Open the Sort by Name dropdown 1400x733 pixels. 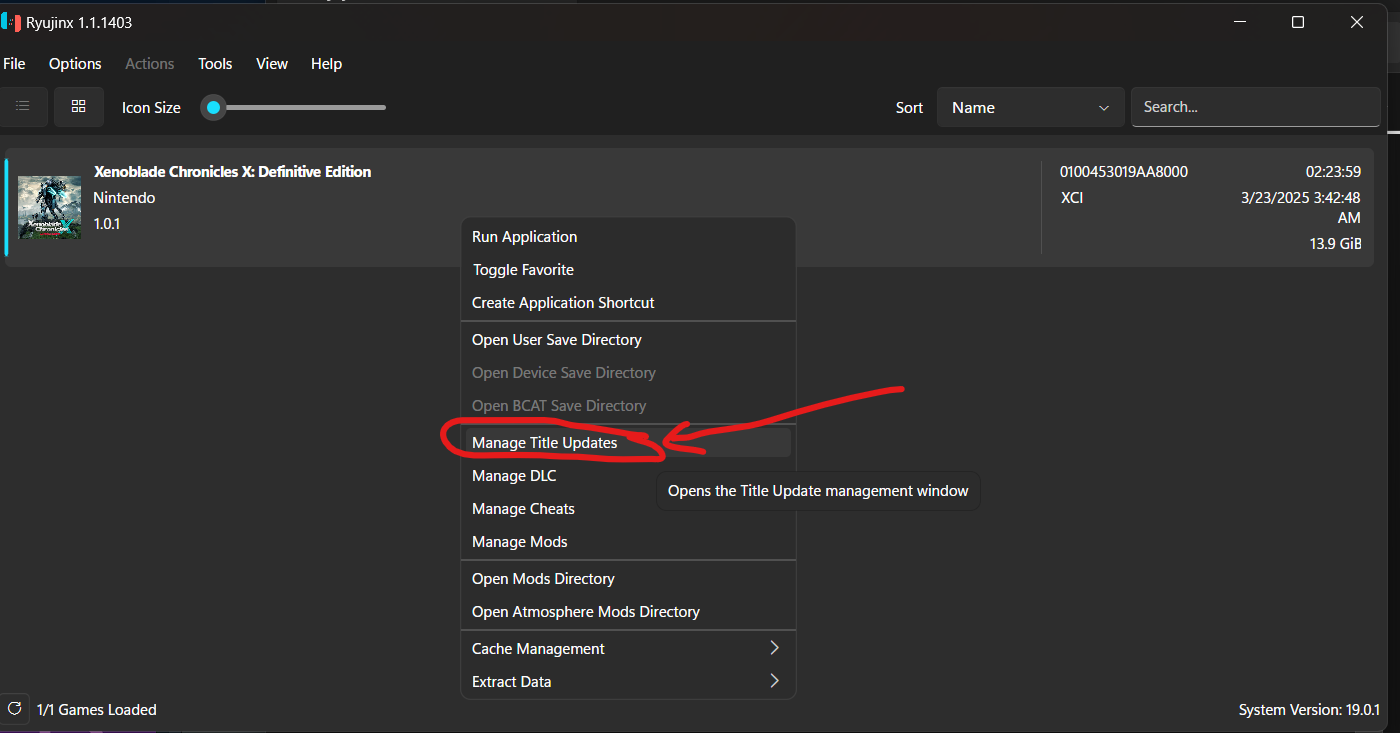pos(1030,107)
